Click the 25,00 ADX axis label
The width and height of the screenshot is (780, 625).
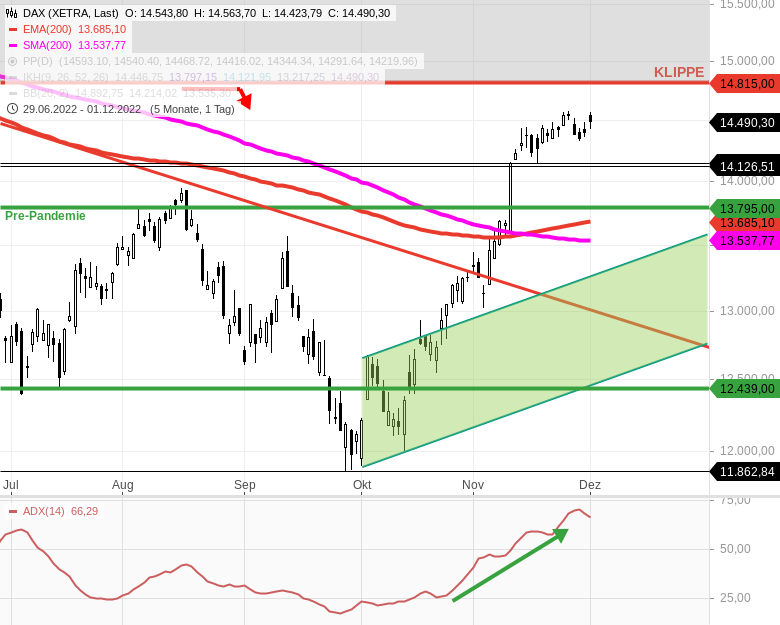[735, 598]
